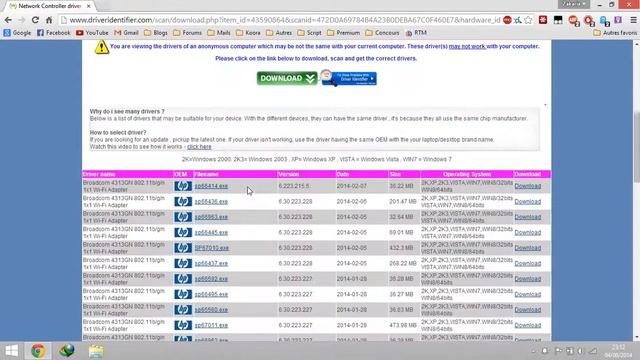This screenshot has width=640, height=360.
Task: Click the blue Driver Identifier banner button
Action: click(x=349, y=78)
